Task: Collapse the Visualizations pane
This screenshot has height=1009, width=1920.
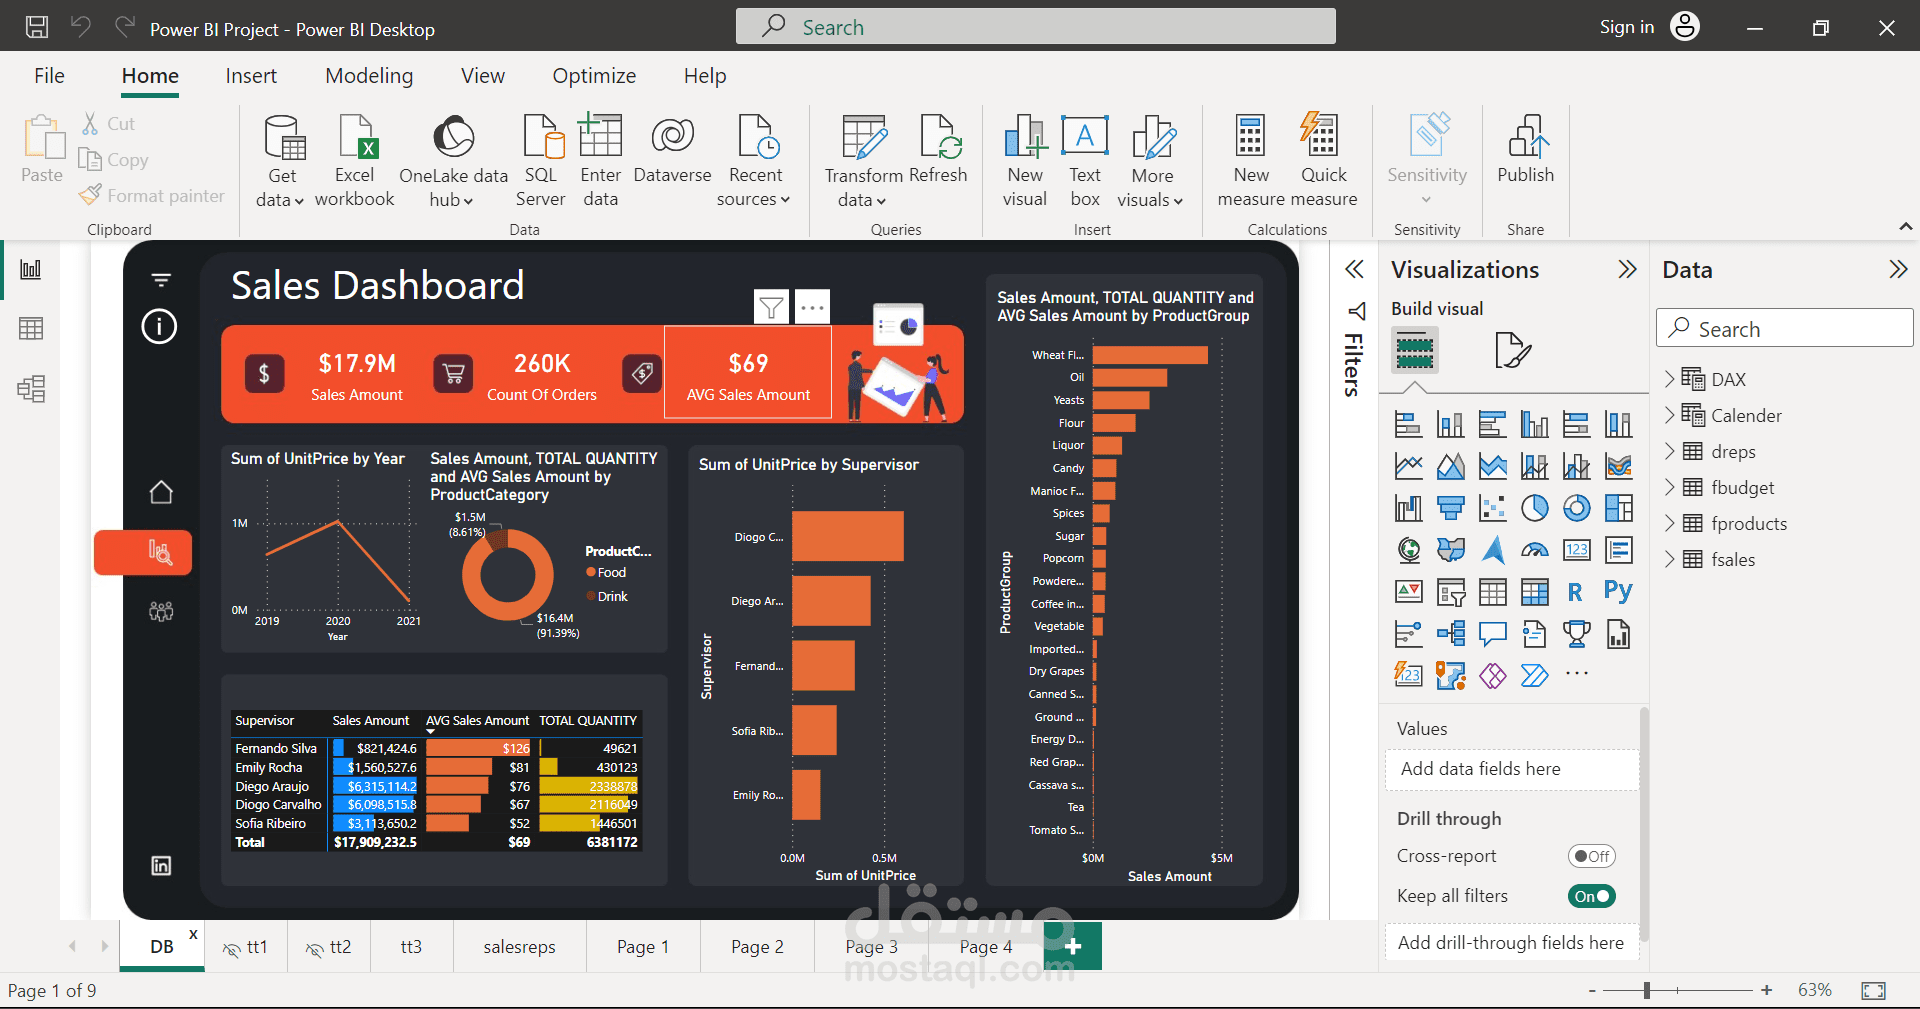Action: pyautogui.click(x=1627, y=269)
